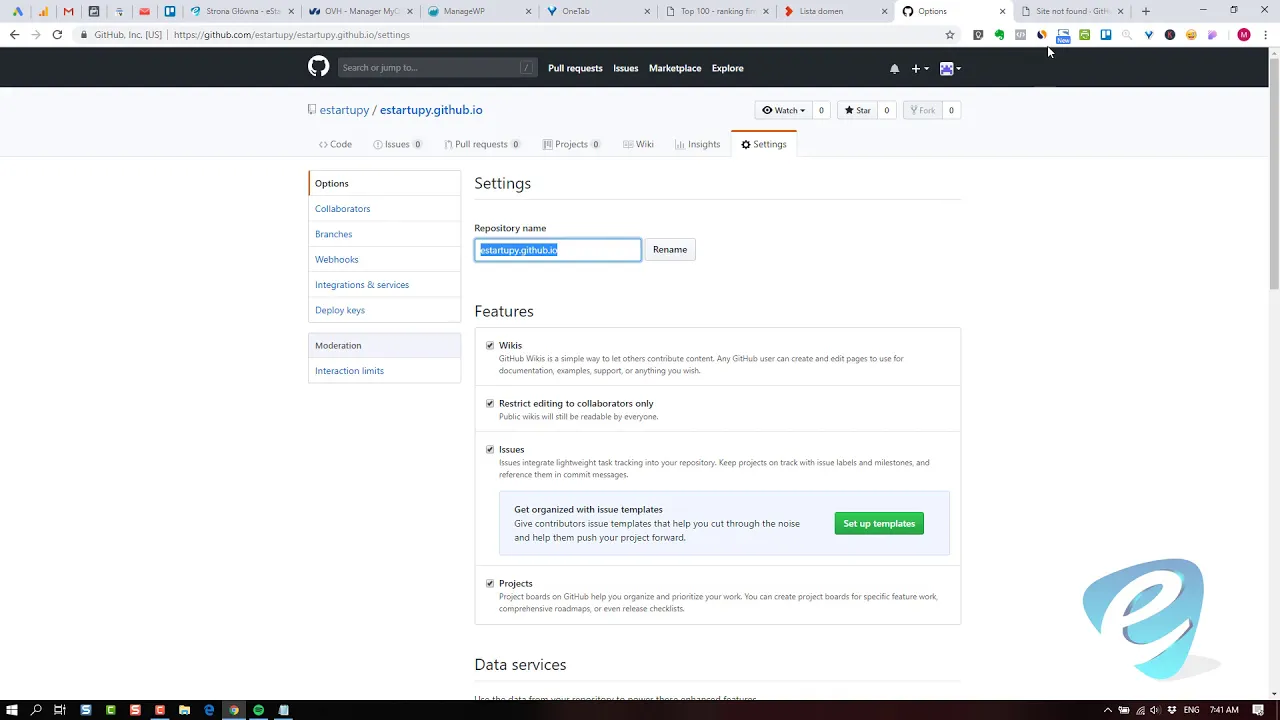This screenshot has width=1280, height=720.
Task: Toggle Restrict editing to collaborators only
Action: tap(490, 404)
